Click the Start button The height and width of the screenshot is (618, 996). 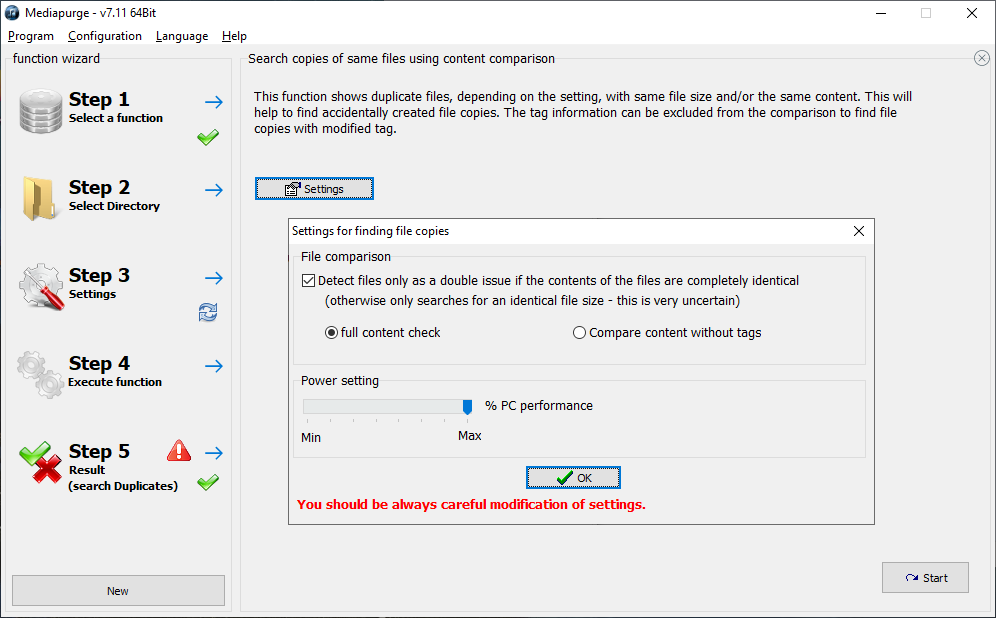coord(925,577)
